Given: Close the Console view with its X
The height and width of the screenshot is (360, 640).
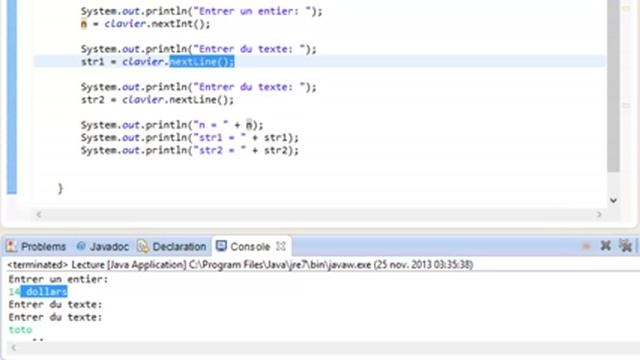Looking at the screenshot, I should tap(280, 246).
